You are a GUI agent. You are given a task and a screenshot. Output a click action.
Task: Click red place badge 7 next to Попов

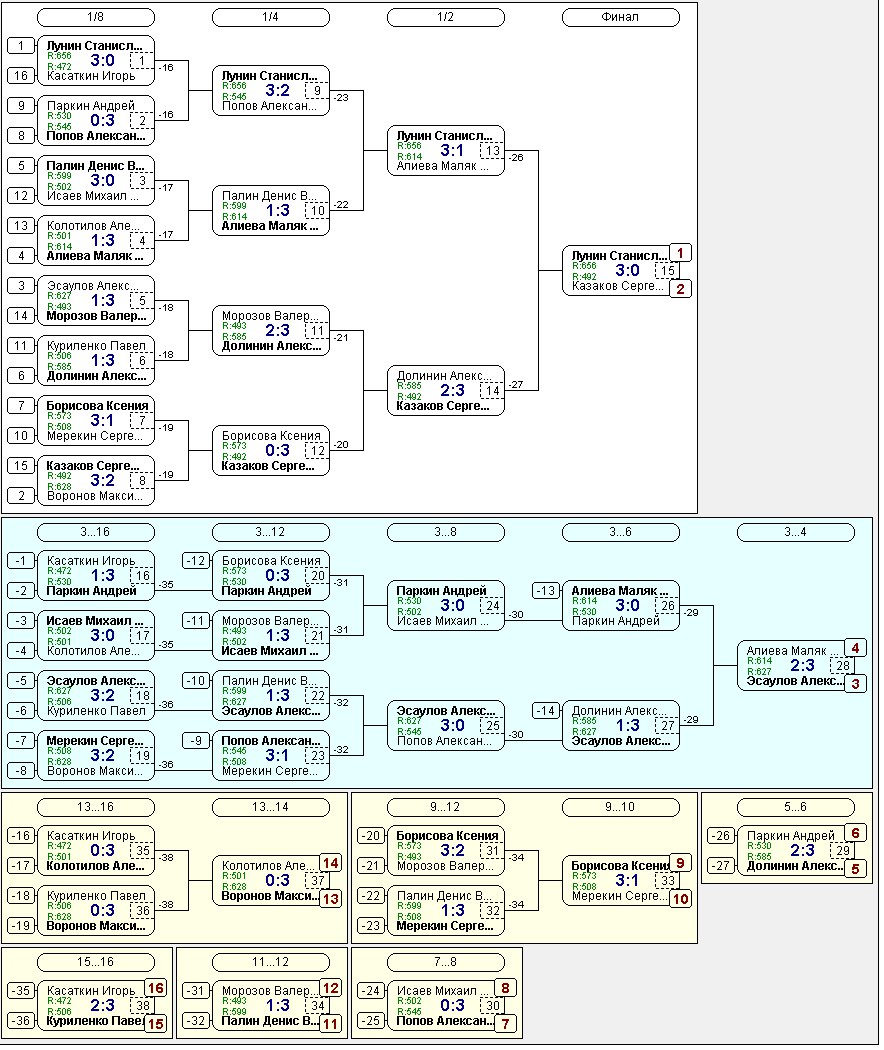pyautogui.click(x=506, y=1024)
